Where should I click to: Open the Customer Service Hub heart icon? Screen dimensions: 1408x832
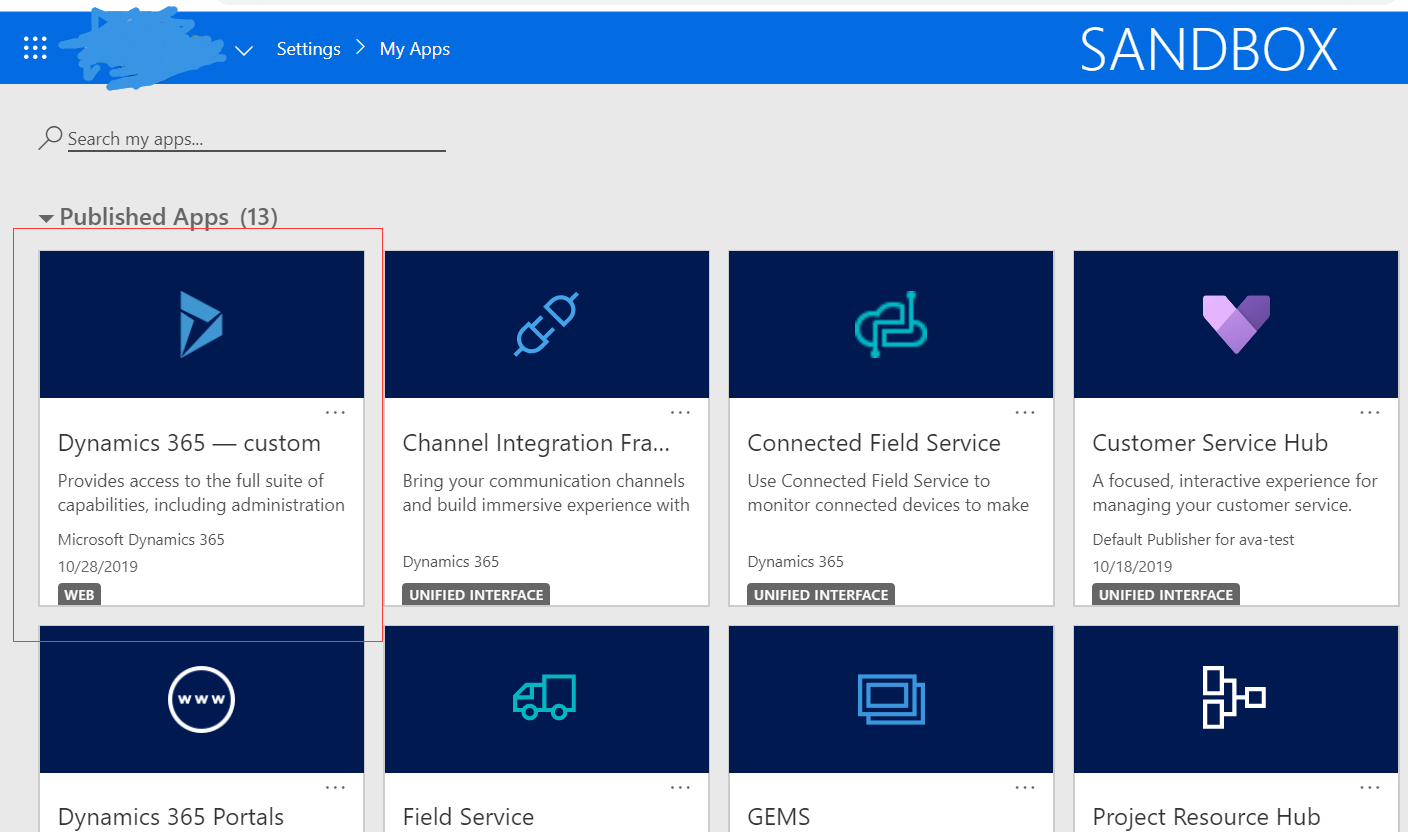(1236, 324)
